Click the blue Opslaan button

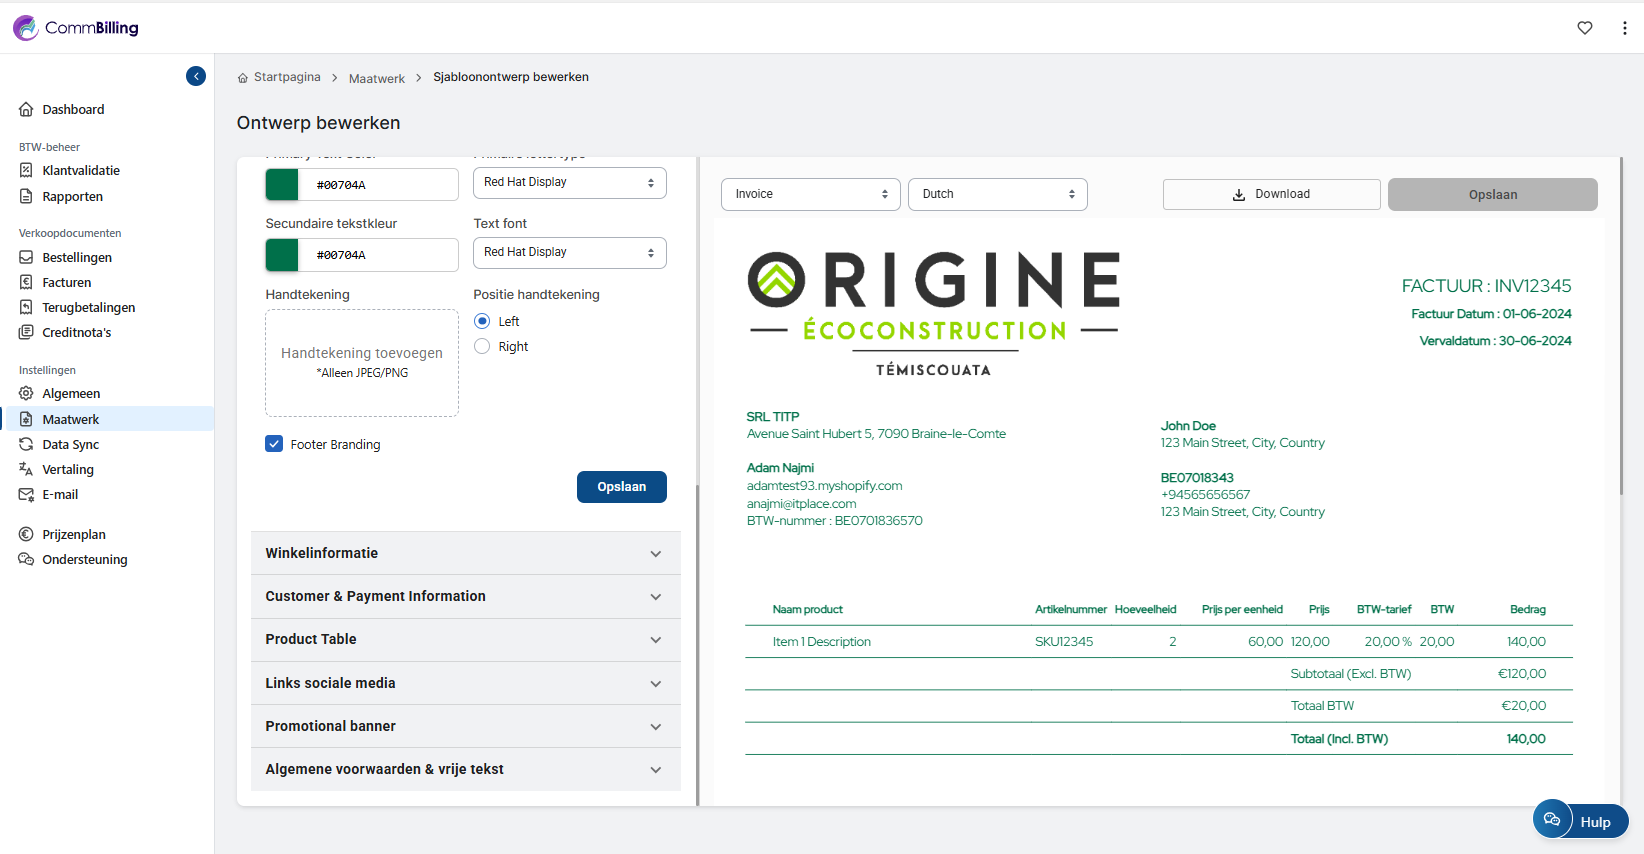[621, 487]
